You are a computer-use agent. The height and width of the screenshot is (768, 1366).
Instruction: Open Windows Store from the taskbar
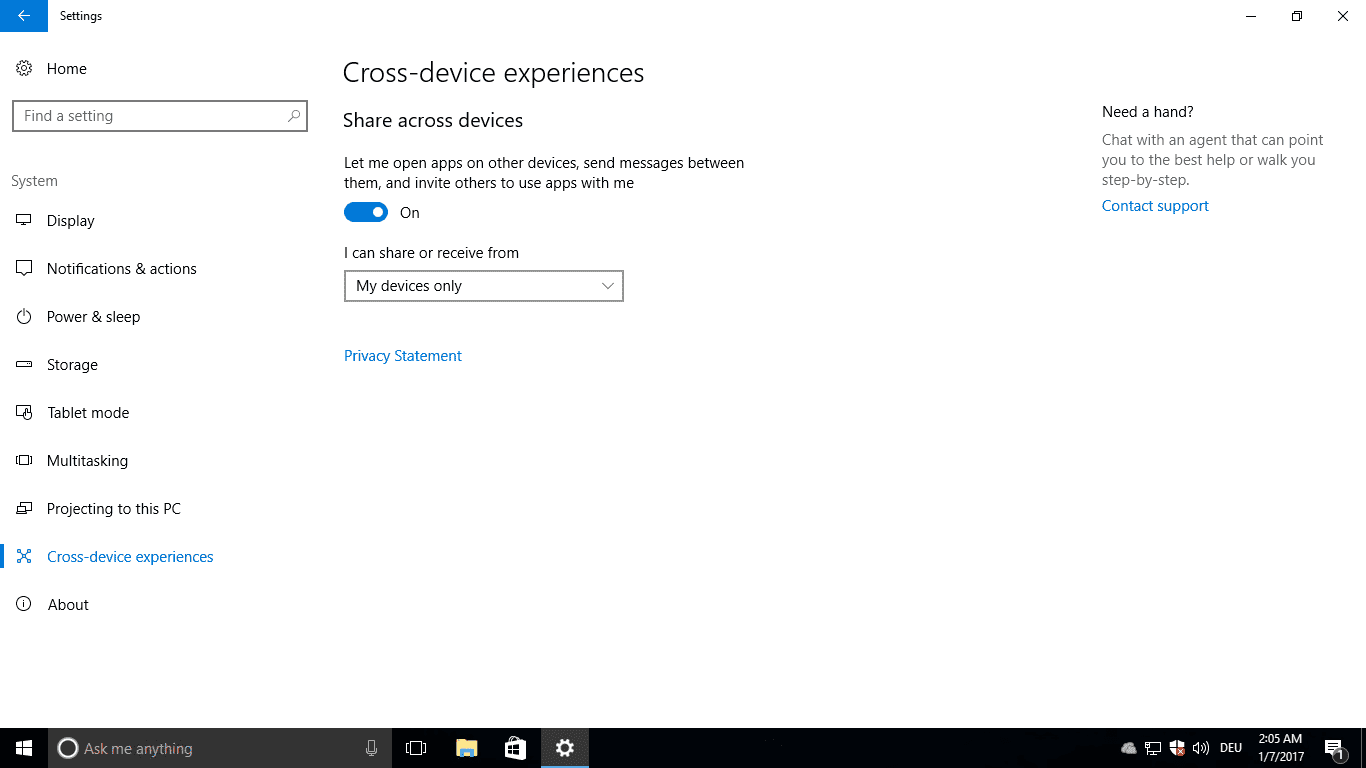pos(515,748)
